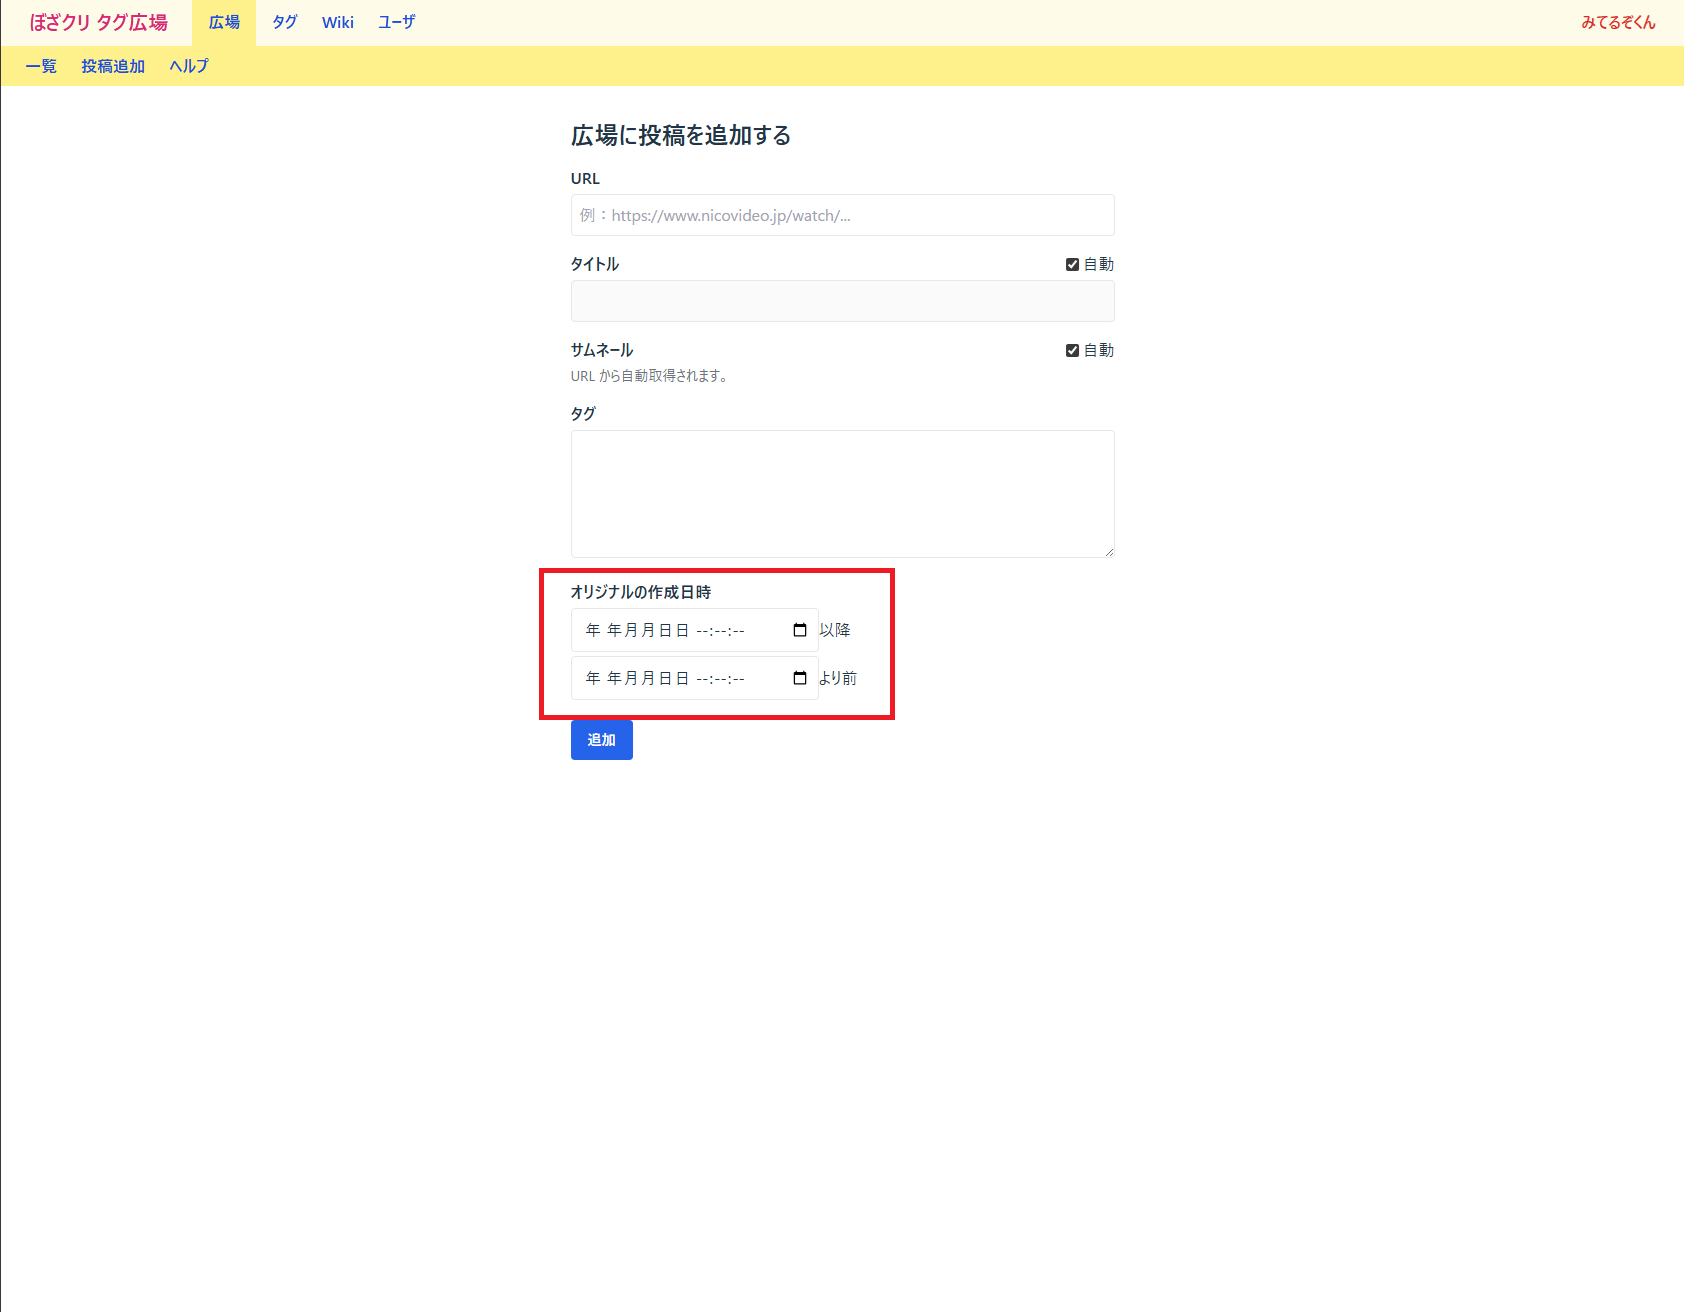Open the ヘルプ page link
This screenshot has height=1312, width=1684.
189,66
